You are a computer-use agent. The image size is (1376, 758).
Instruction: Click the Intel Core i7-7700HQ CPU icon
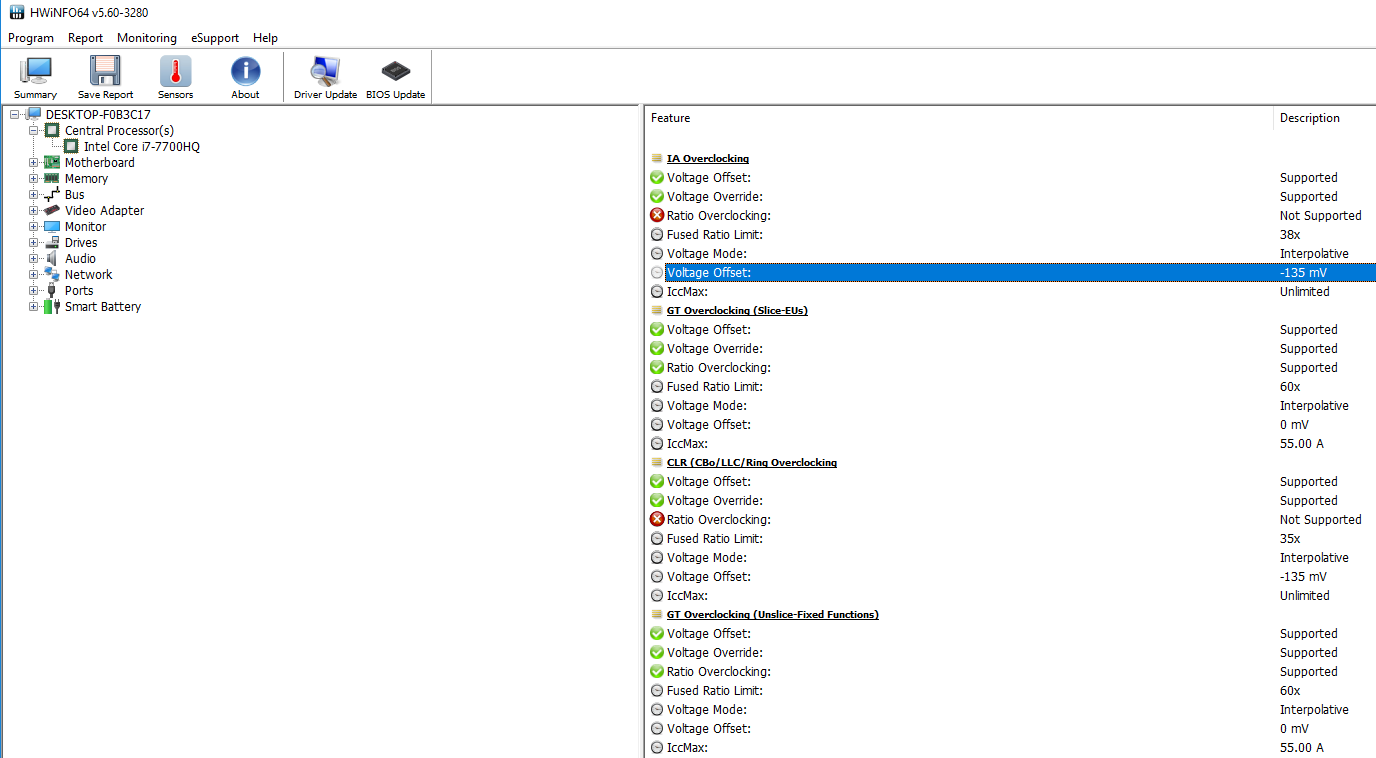71,146
